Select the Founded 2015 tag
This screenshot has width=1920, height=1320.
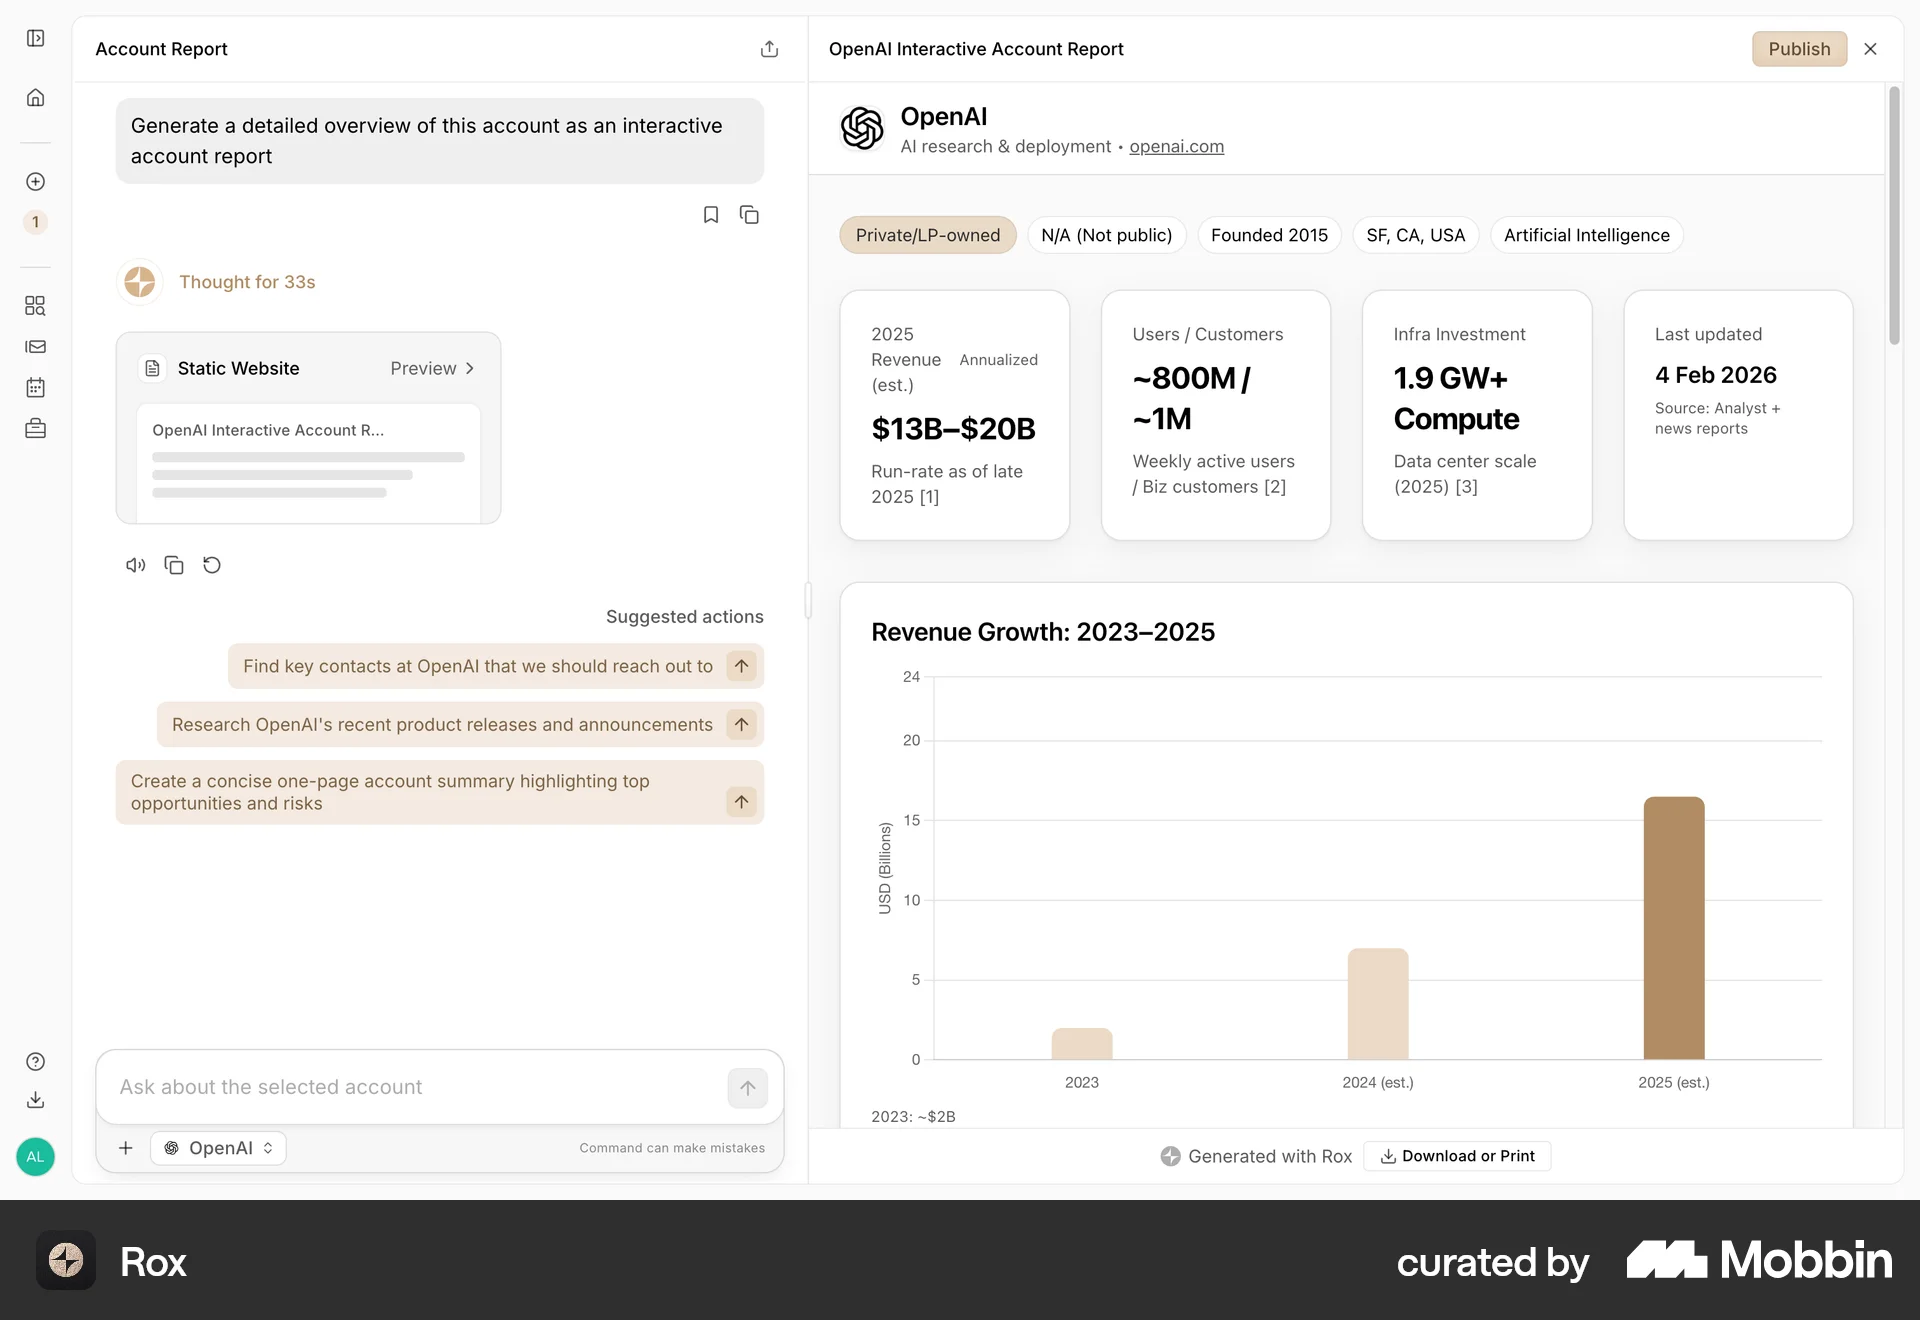coord(1268,235)
